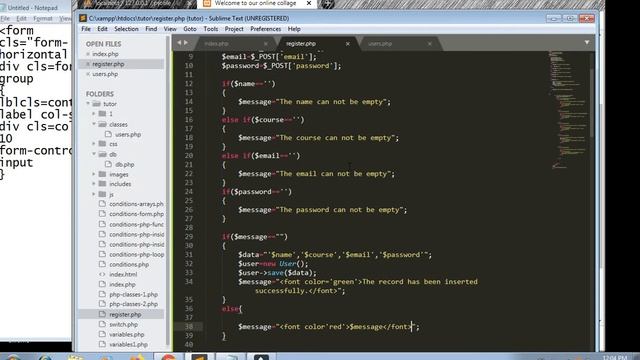Open conditions-php-func file in the sidebar
This screenshot has height=360, width=640.
coord(136,224)
